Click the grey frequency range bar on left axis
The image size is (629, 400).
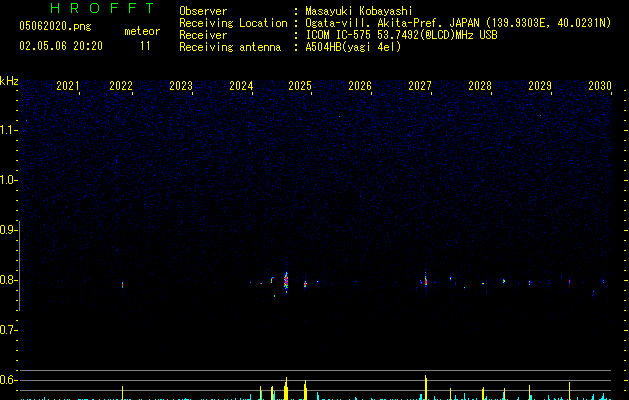click(19, 265)
